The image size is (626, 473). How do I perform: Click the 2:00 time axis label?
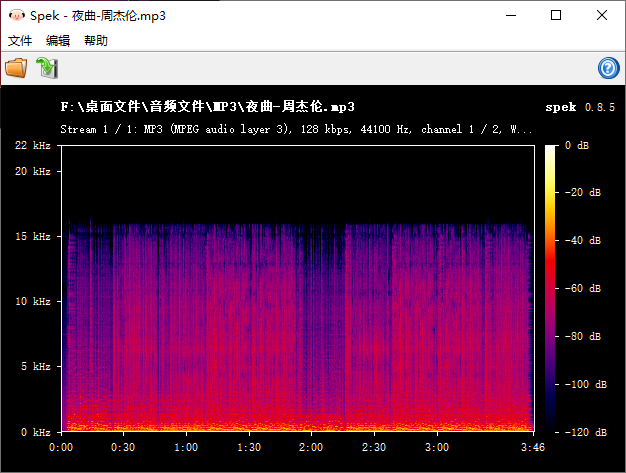(x=311, y=447)
